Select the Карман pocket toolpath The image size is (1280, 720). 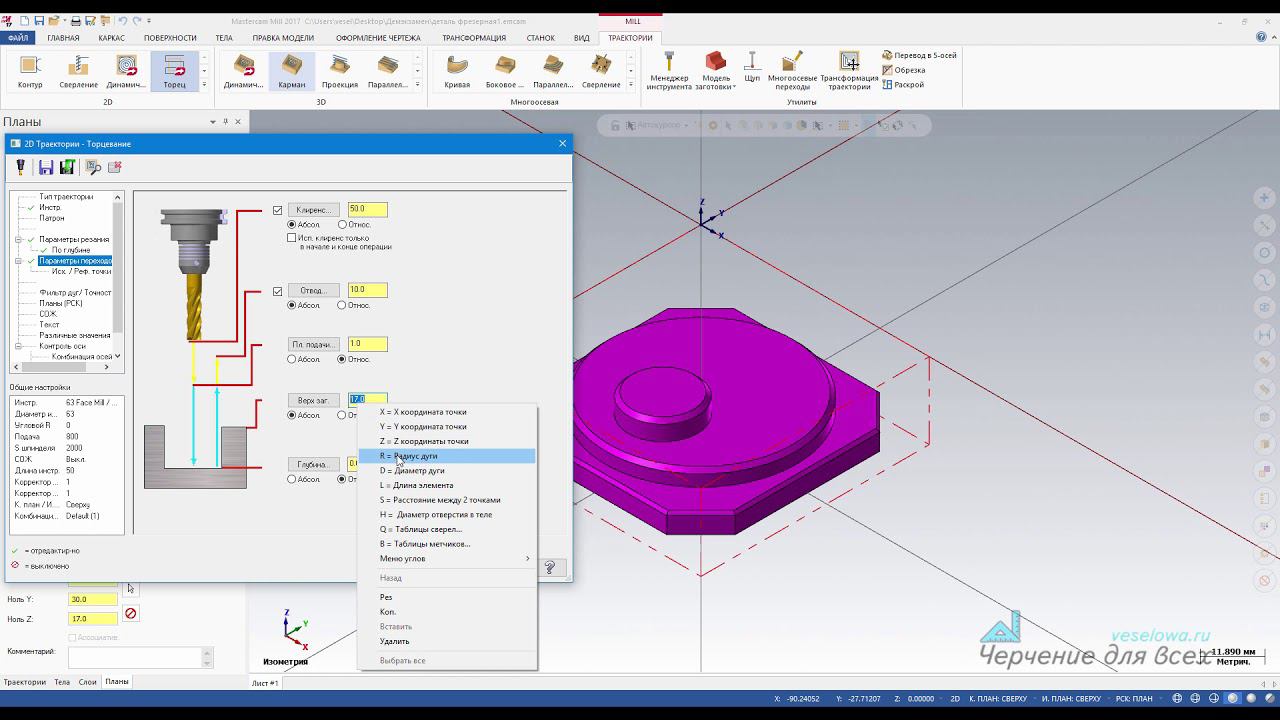click(292, 72)
